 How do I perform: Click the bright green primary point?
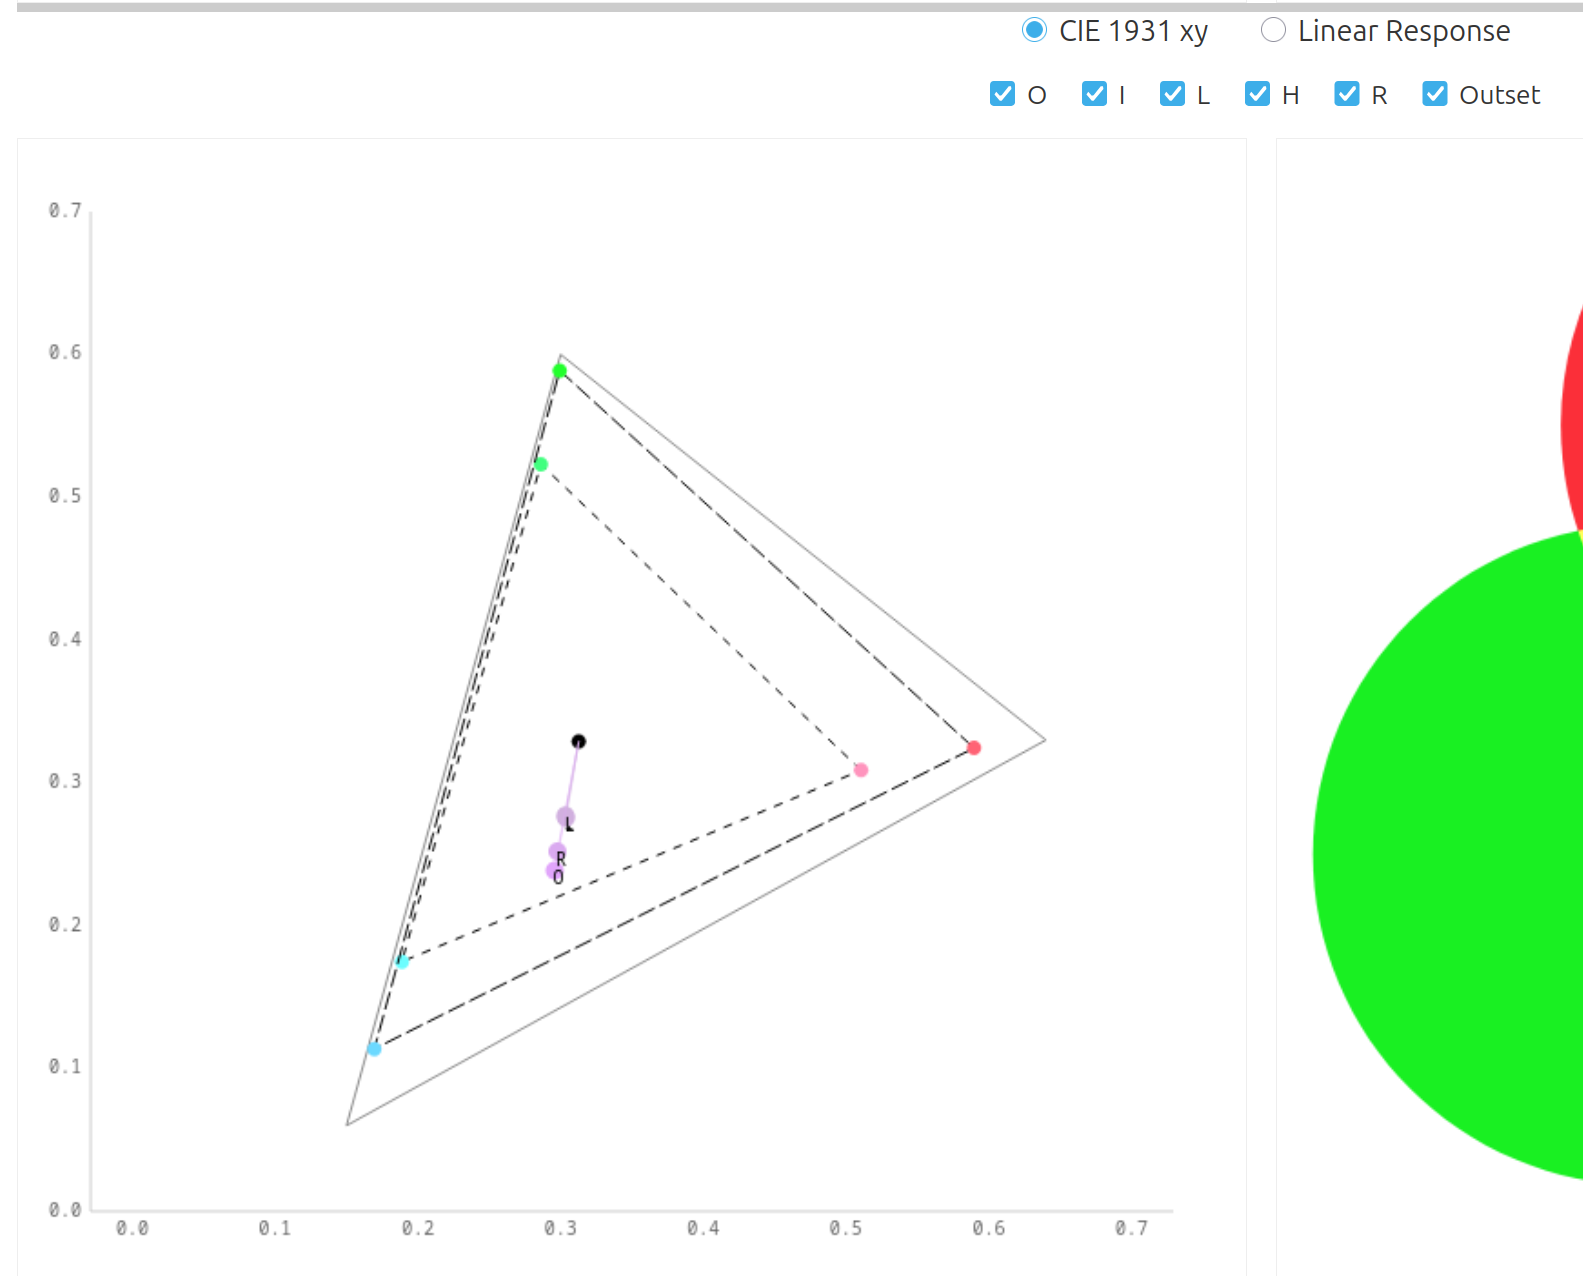(560, 371)
